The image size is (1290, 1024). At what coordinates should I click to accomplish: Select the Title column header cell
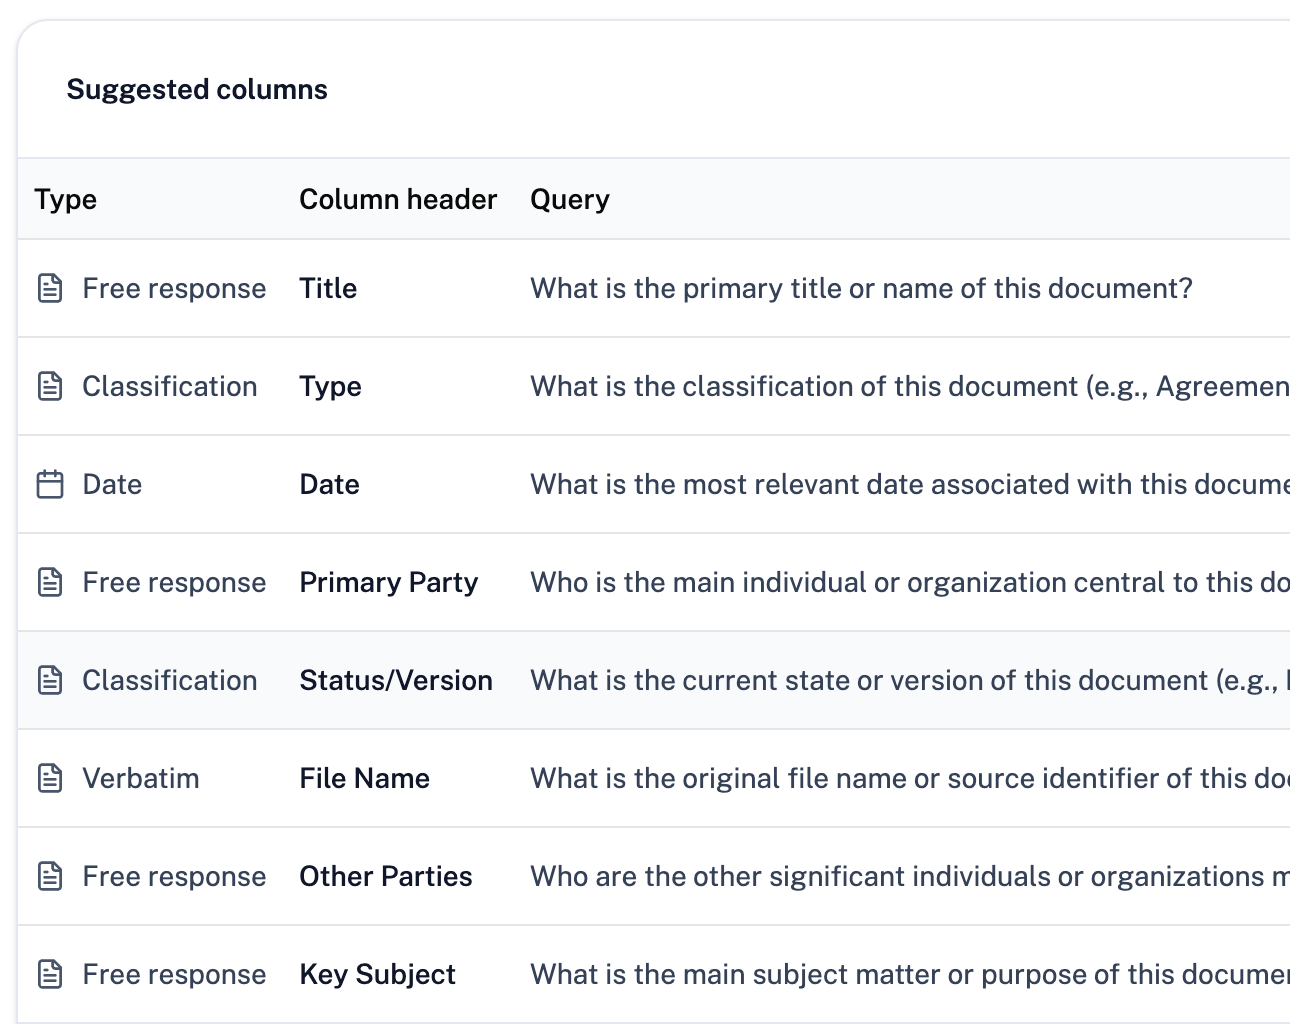tap(328, 288)
